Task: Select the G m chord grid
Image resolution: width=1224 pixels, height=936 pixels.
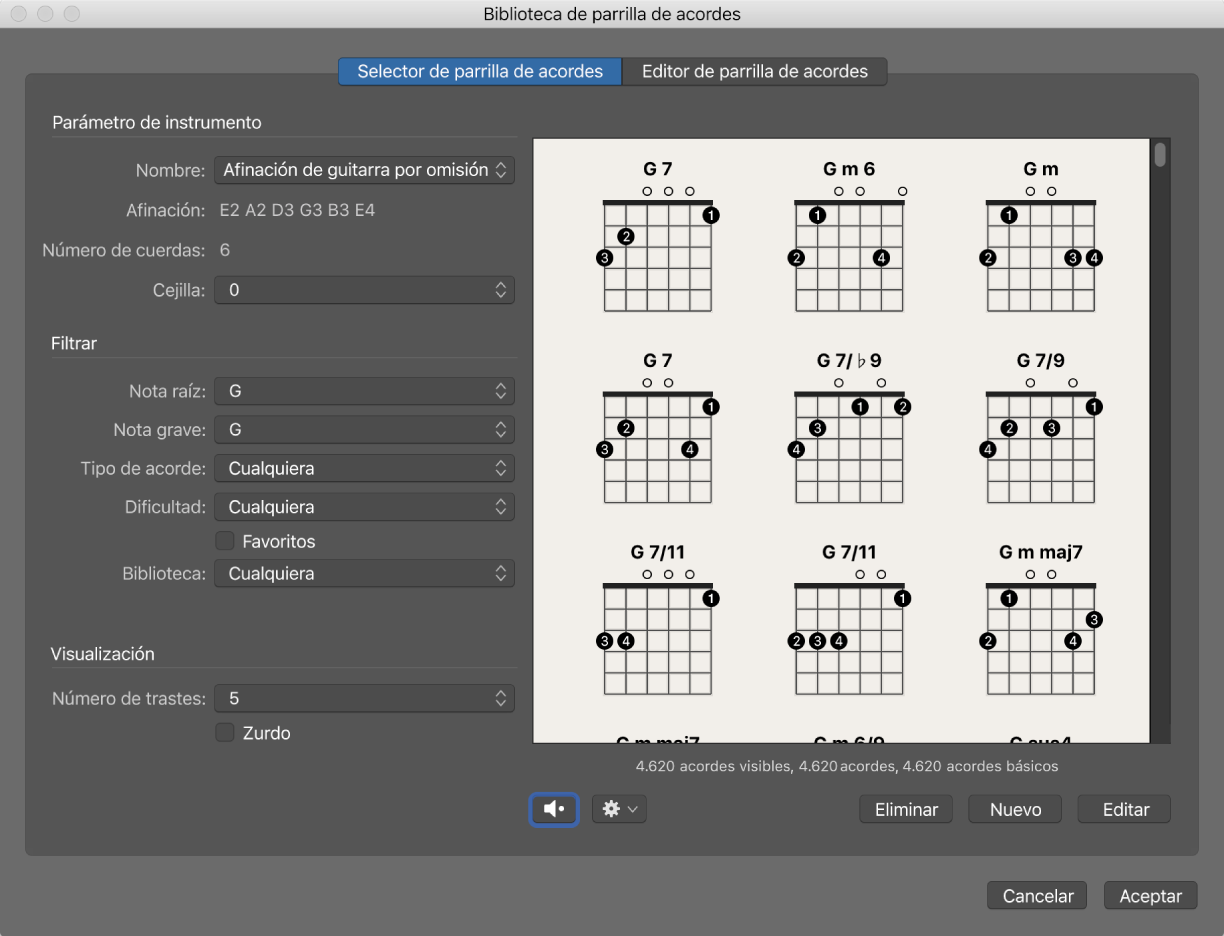Action: coord(1041,237)
